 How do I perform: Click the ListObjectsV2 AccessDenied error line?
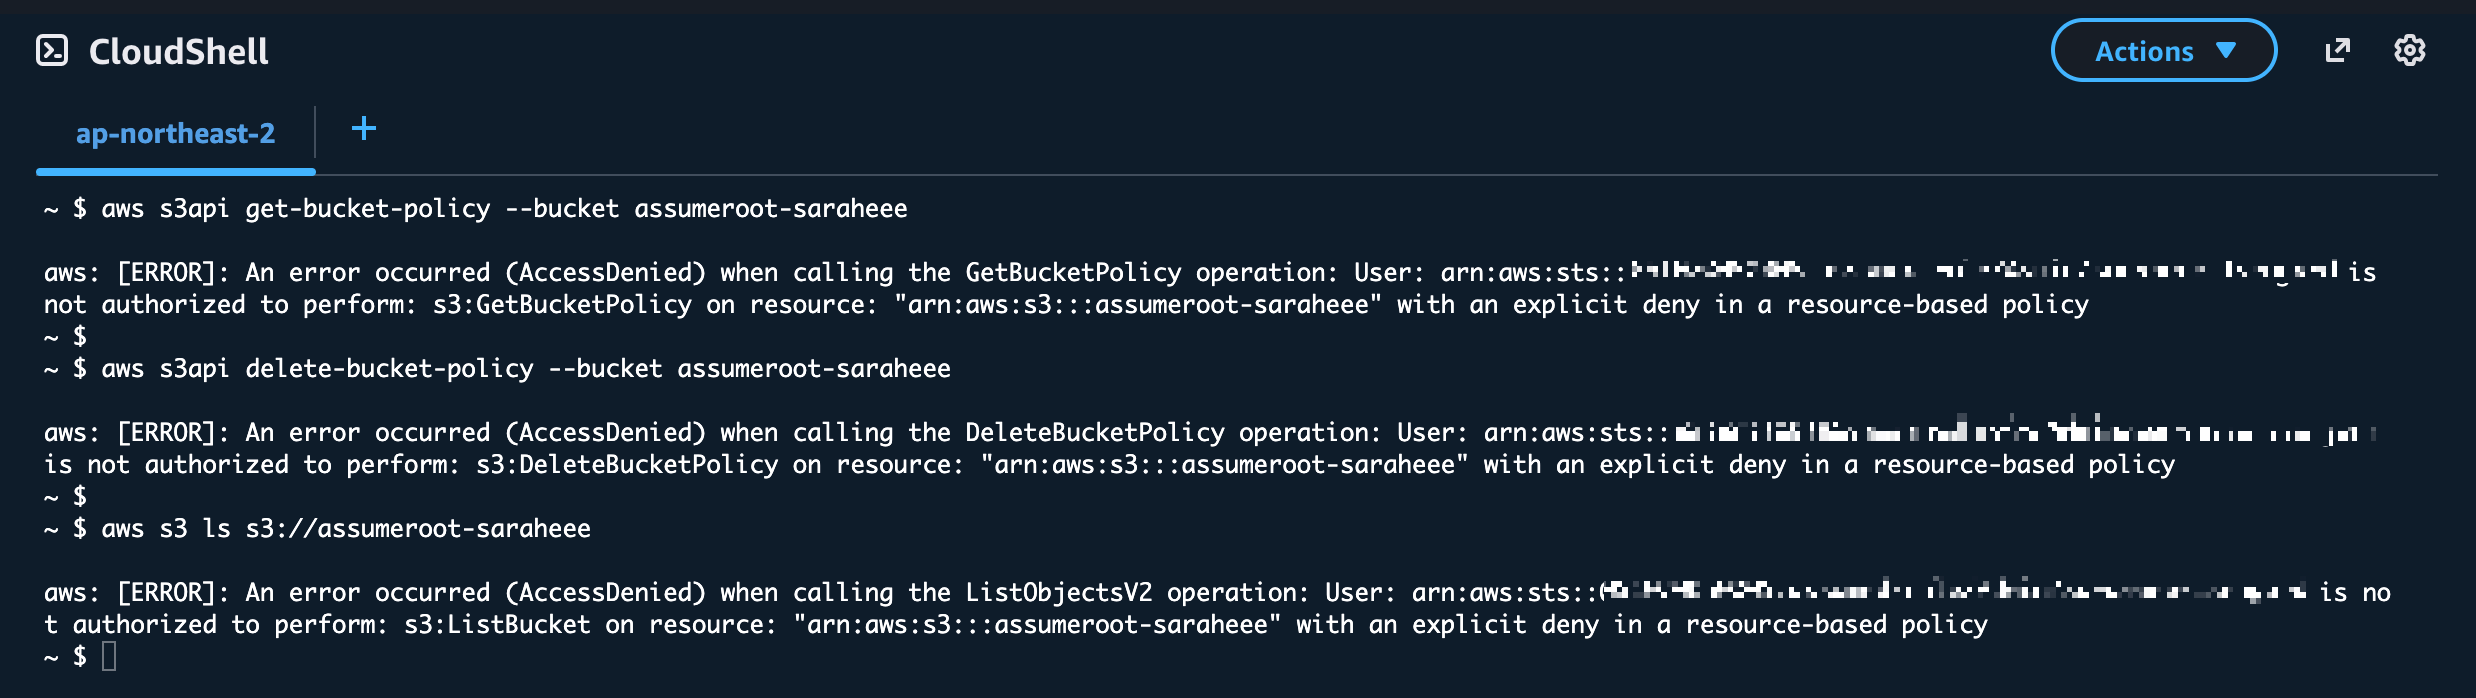click(1217, 592)
